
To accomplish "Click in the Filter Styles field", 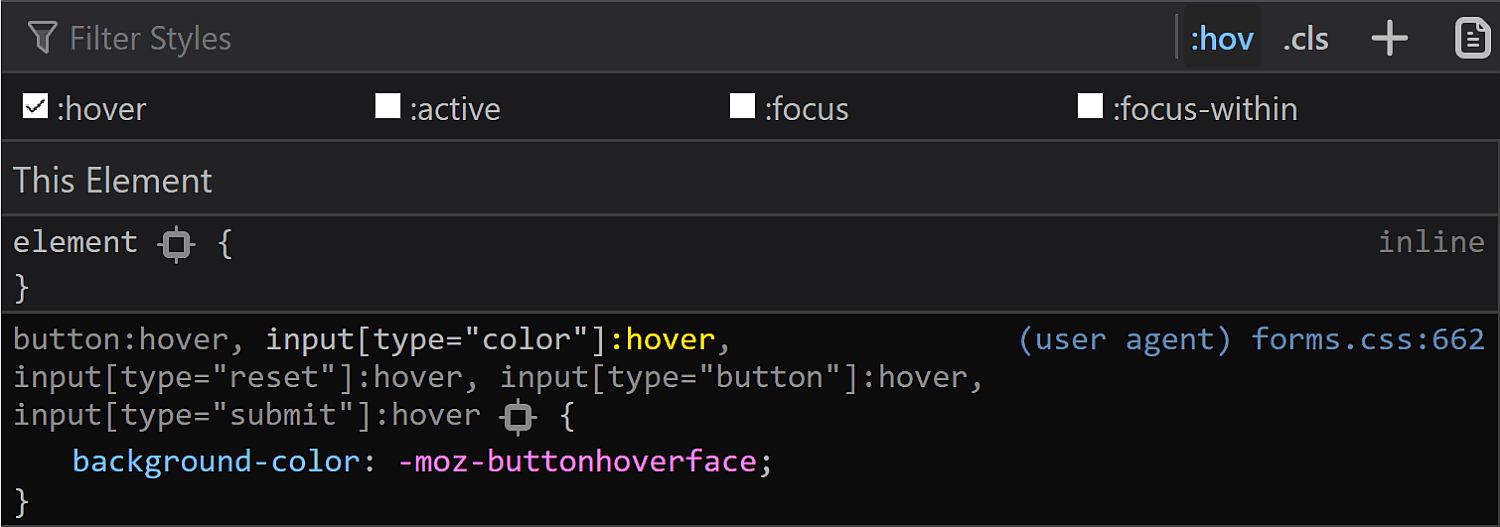I will pos(600,39).
